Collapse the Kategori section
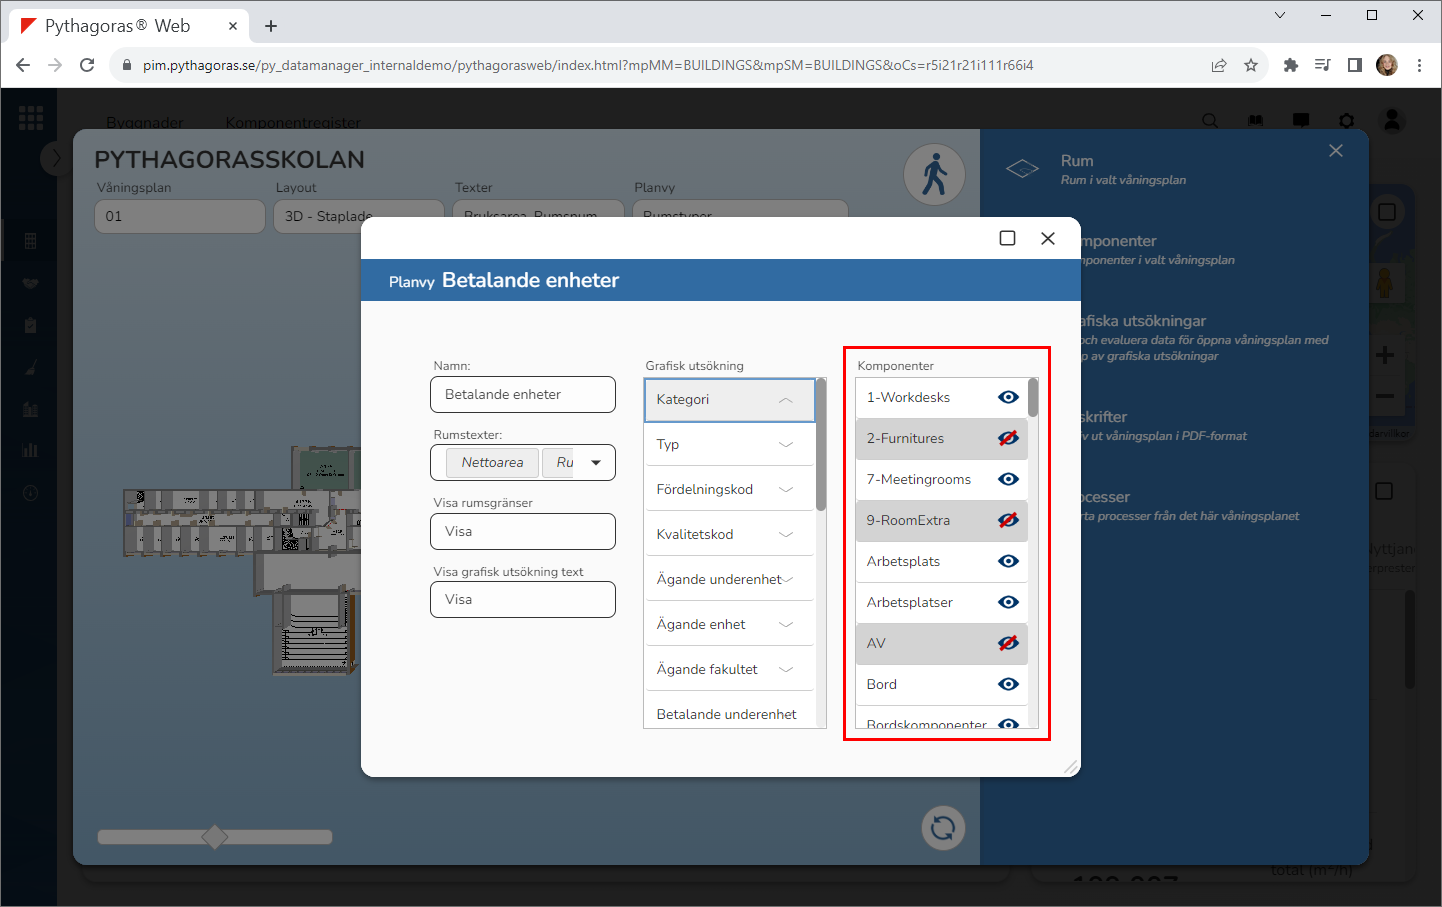Image resolution: width=1442 pixels, height=907 pixels. 785,400
